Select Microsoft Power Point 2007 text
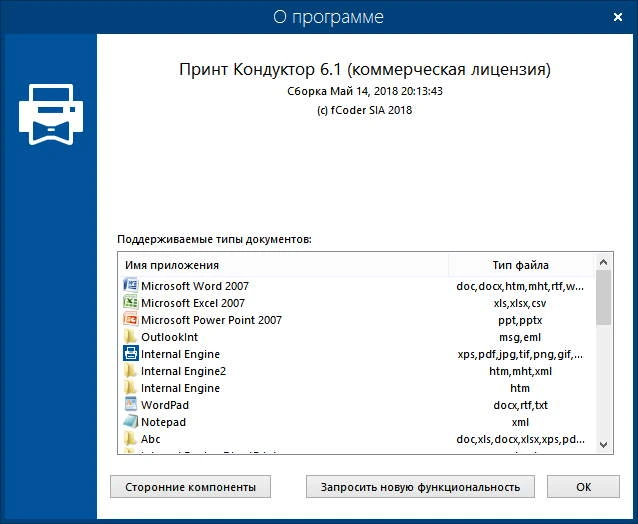This screenshot has height=524, width=638. (211, 320)
